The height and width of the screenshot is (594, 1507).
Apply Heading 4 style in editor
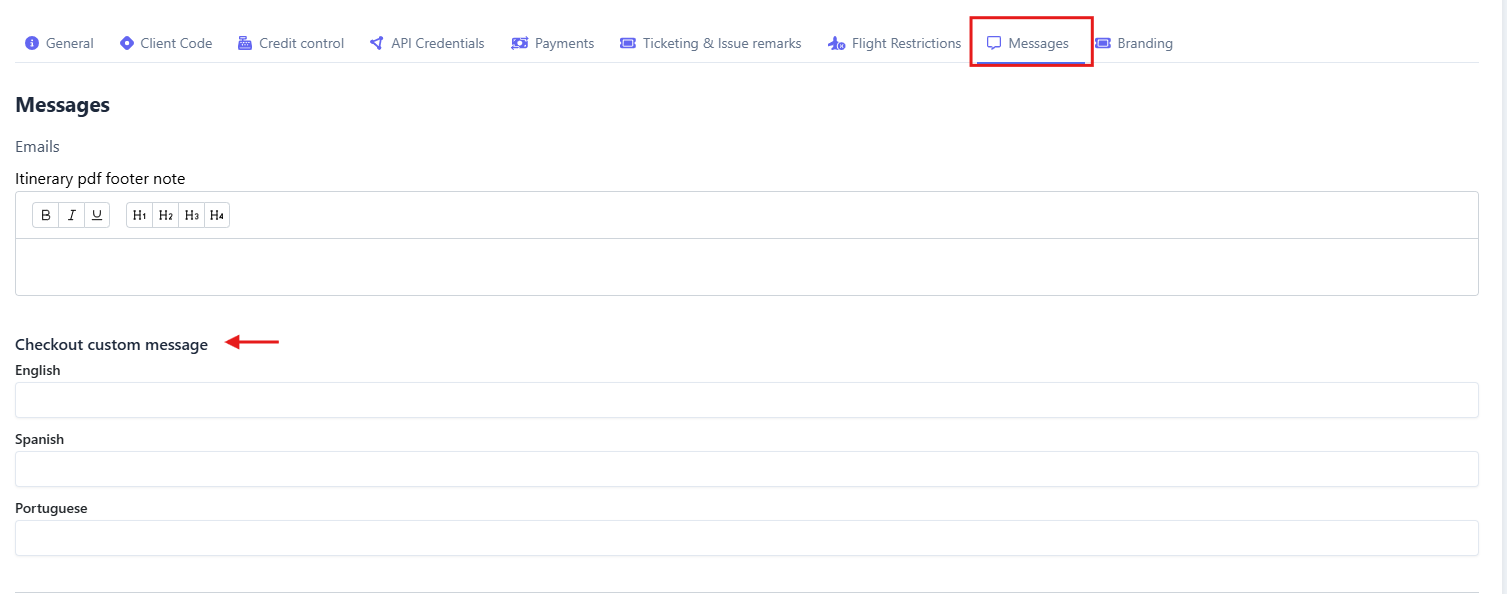point(217,215)
